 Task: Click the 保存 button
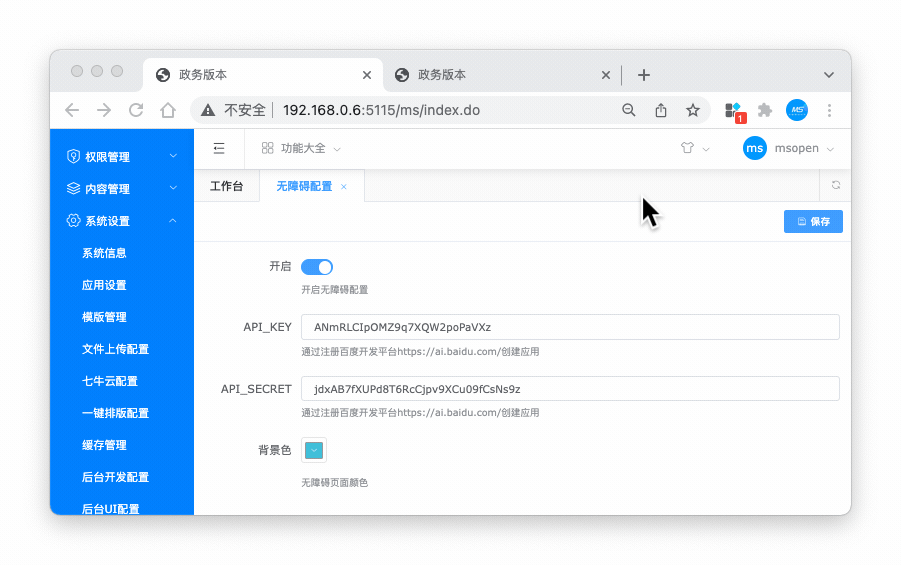point(813,221)
